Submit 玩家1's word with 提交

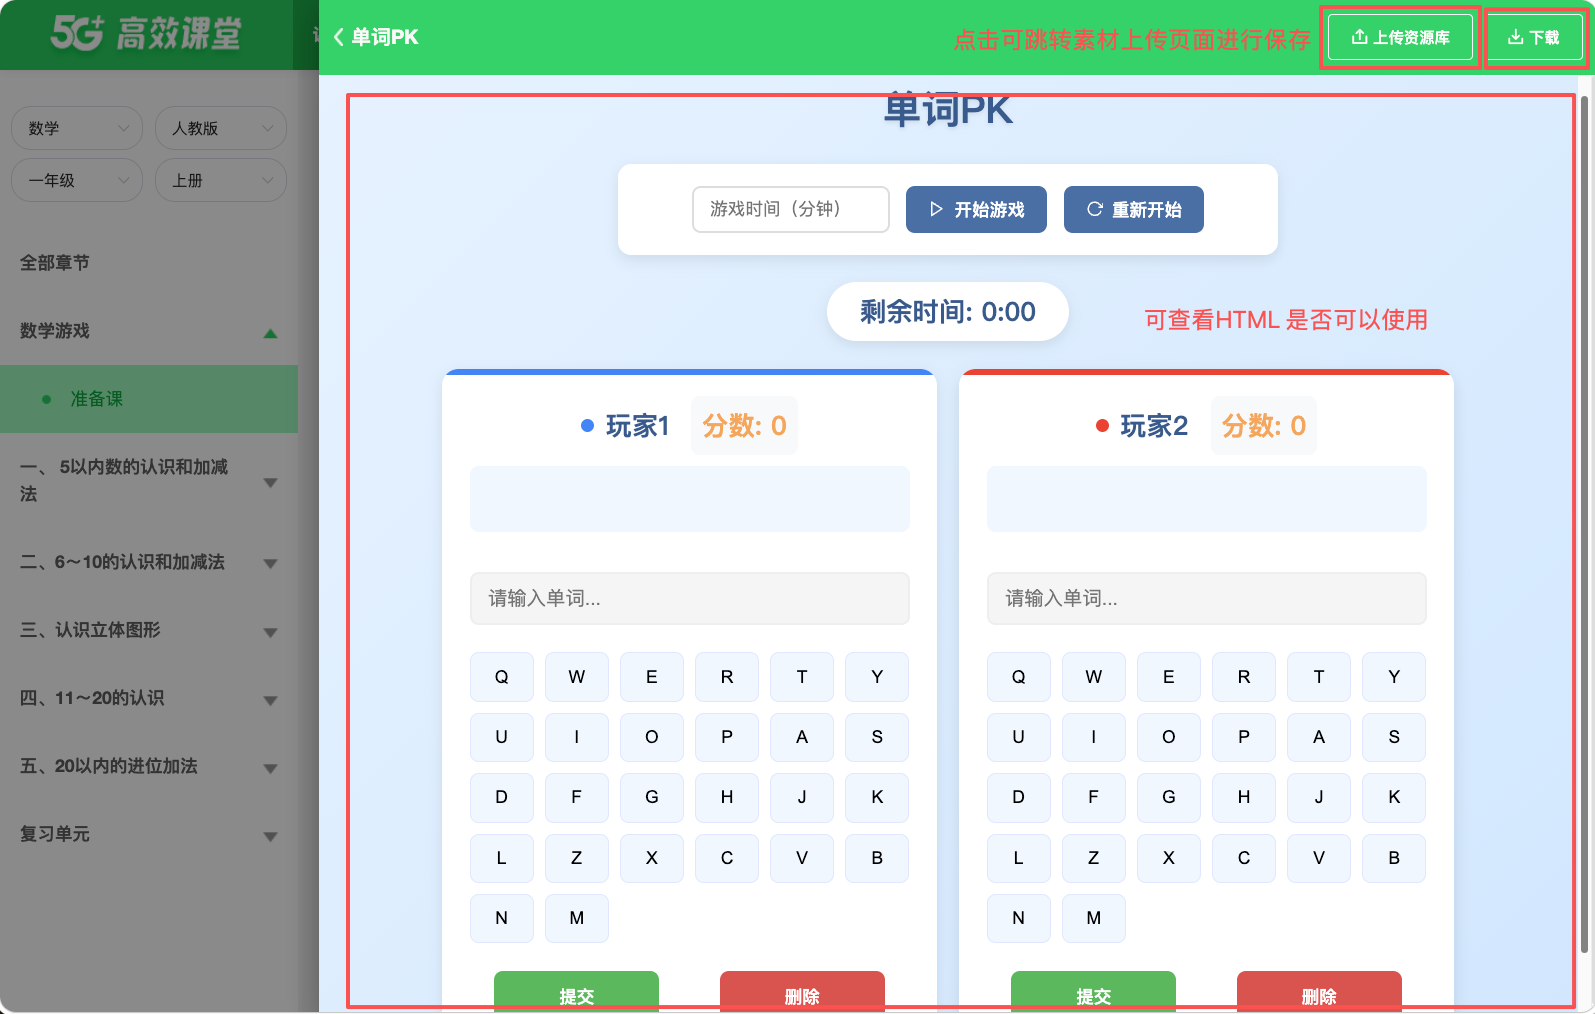[x=577, y=992]
